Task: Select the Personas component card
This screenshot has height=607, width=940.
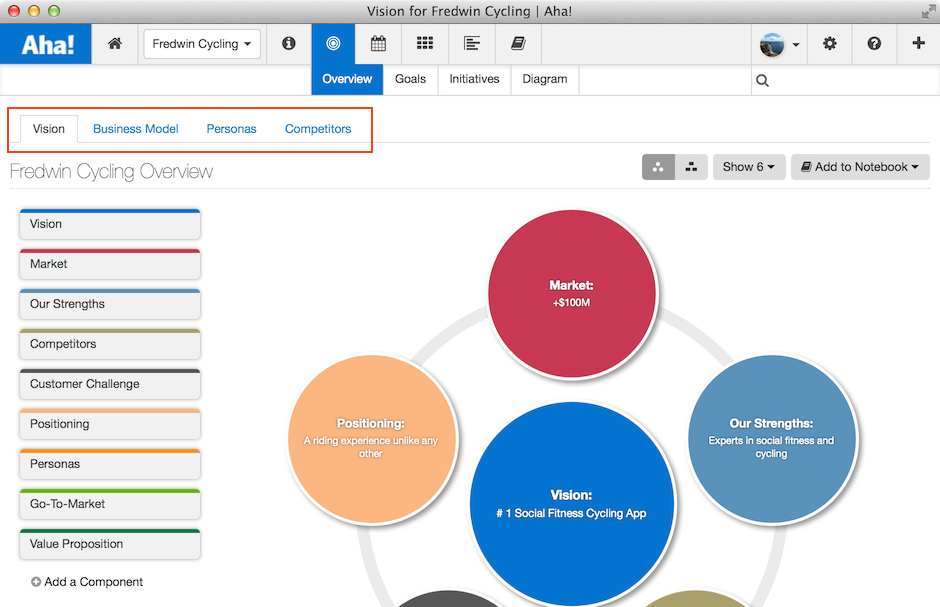Action: tap(110, 464)
